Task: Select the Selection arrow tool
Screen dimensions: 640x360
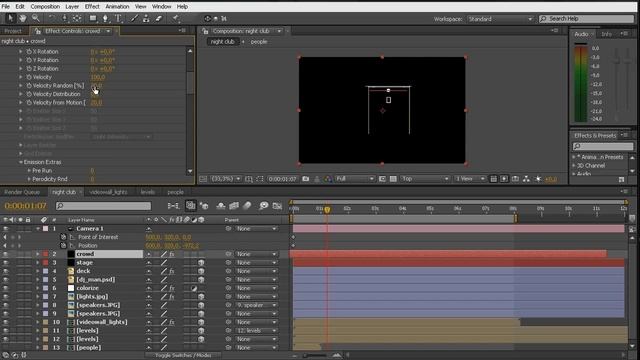Action: pos(10,18)
